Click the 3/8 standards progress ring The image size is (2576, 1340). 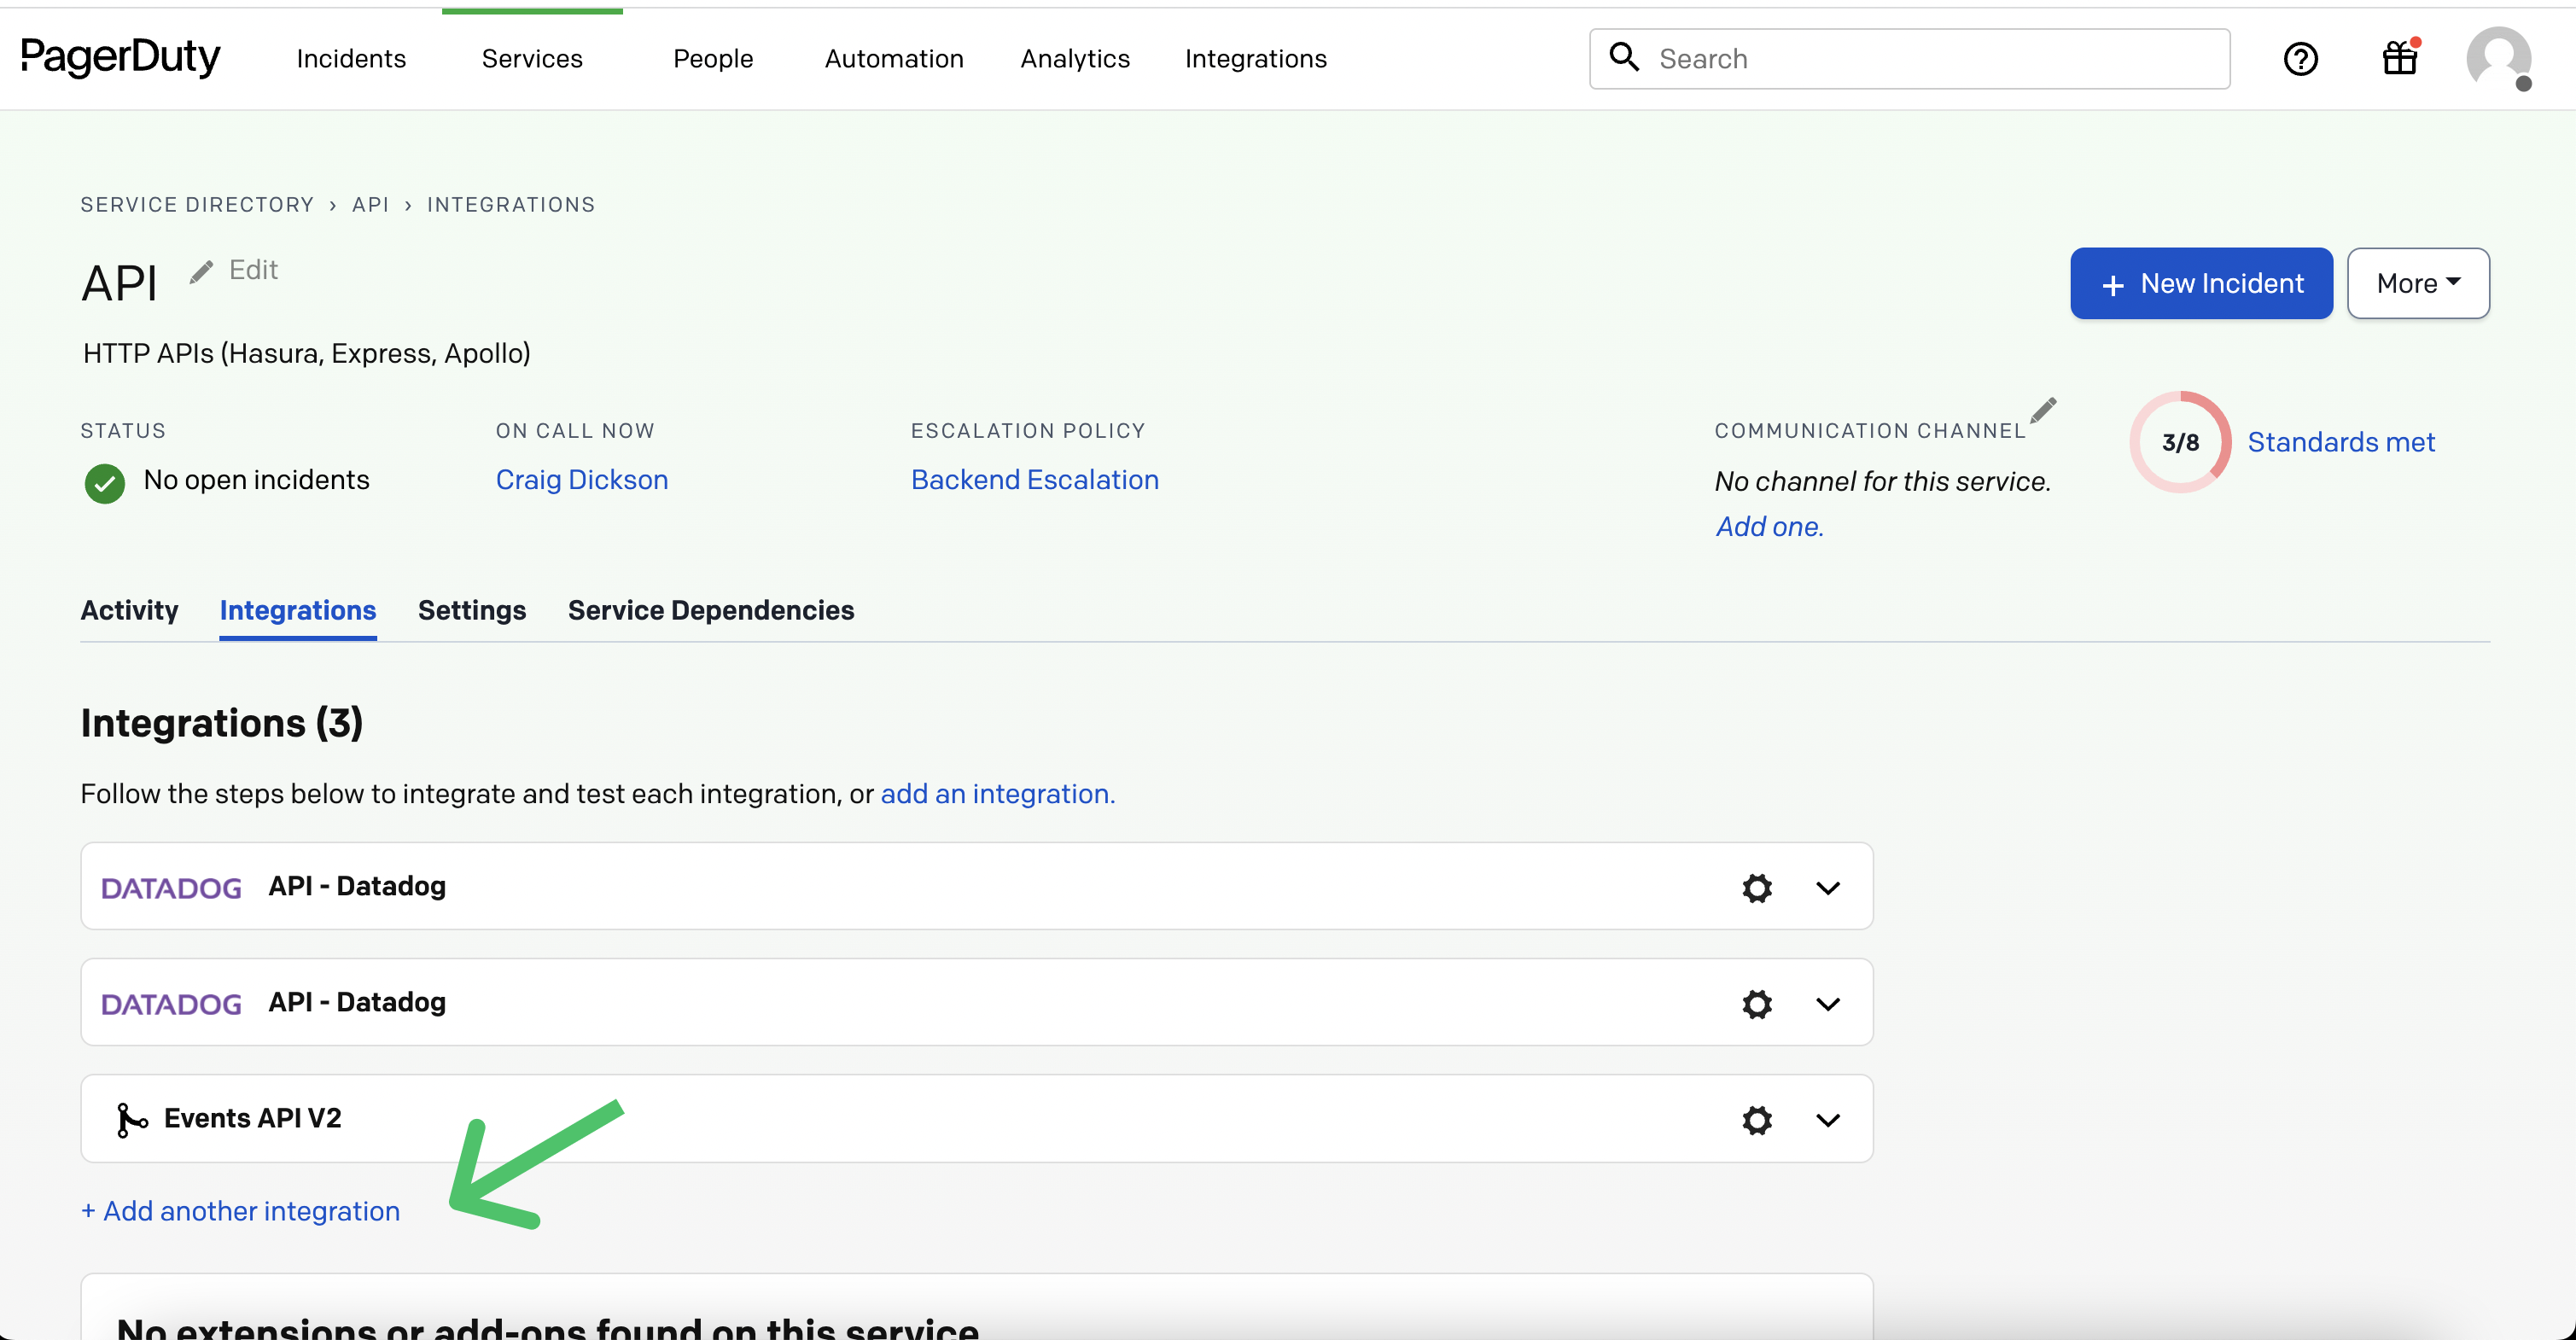coord(2180,442)
